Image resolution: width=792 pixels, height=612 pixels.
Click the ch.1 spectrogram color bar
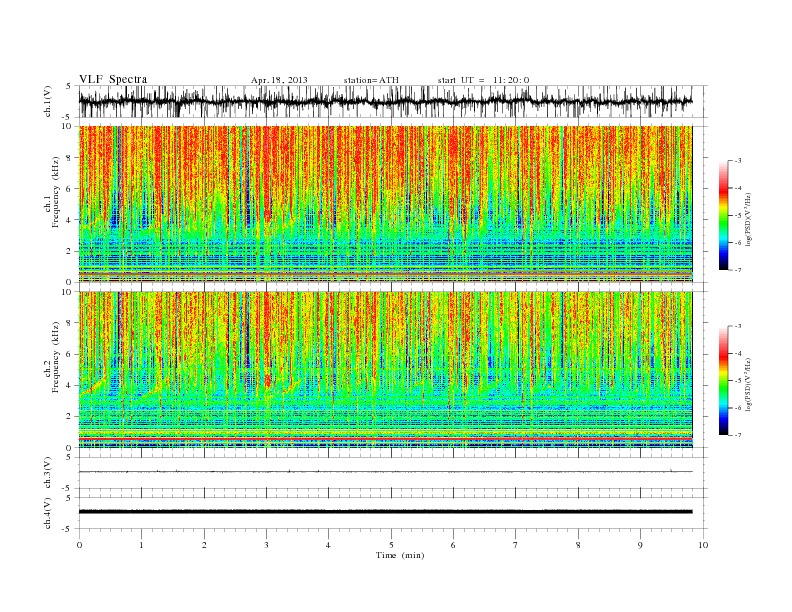click(x=724, y=215)
